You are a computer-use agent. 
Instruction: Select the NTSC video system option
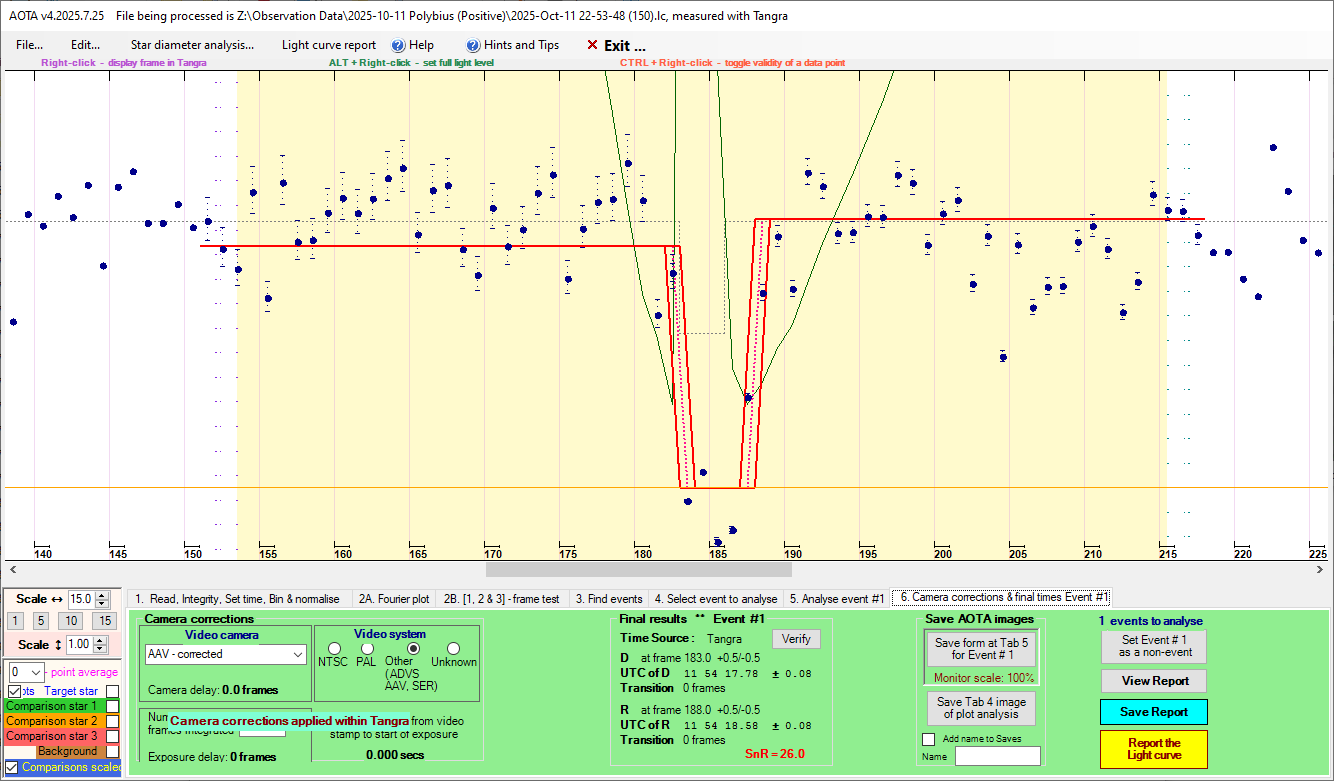334,648
